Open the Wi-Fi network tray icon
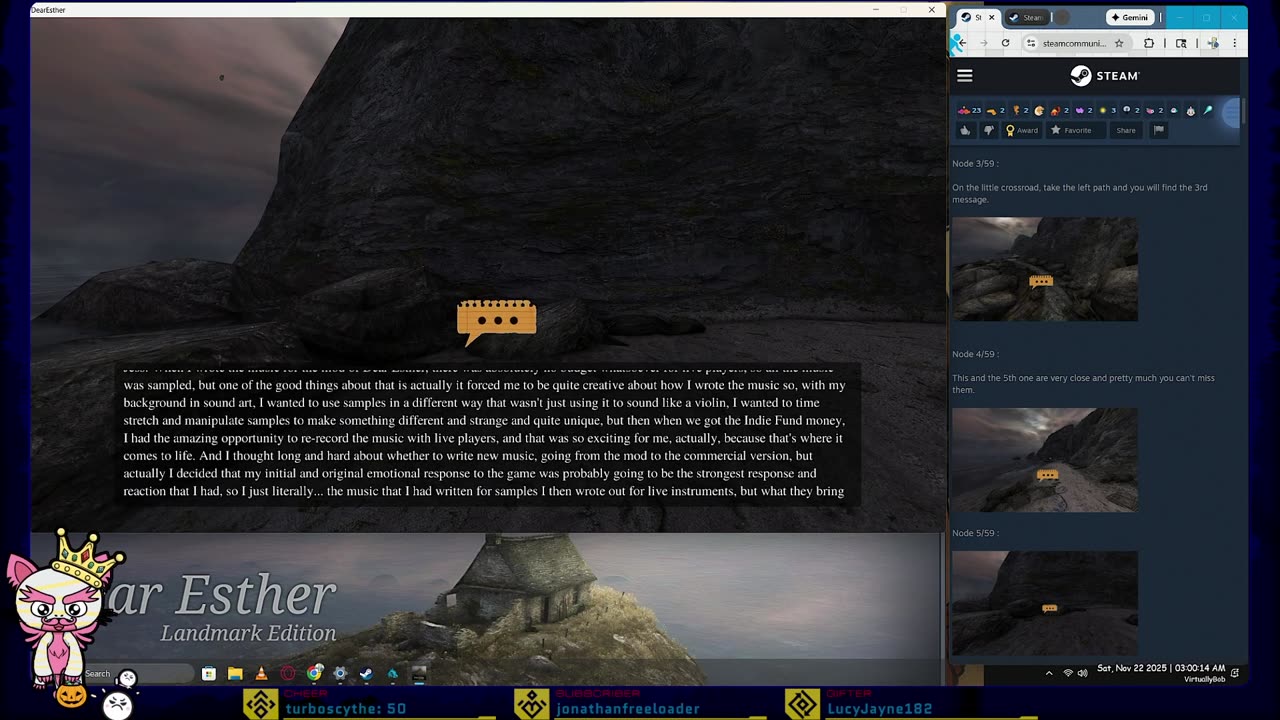1280x720 pixels. tap(1068, 673)
